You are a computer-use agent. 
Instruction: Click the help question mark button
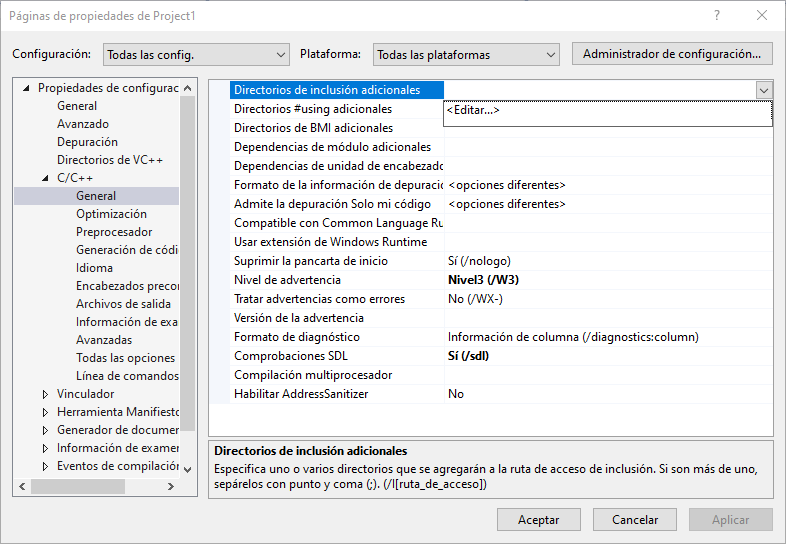(x=717, y=16)
